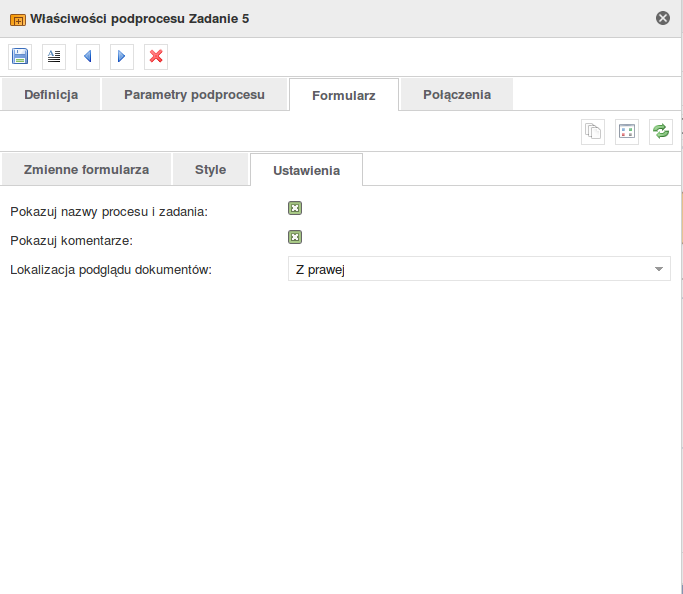683x594 pixels.
Task: Click the blue floppy disk save icon
Action: click(x=20, y=57)
